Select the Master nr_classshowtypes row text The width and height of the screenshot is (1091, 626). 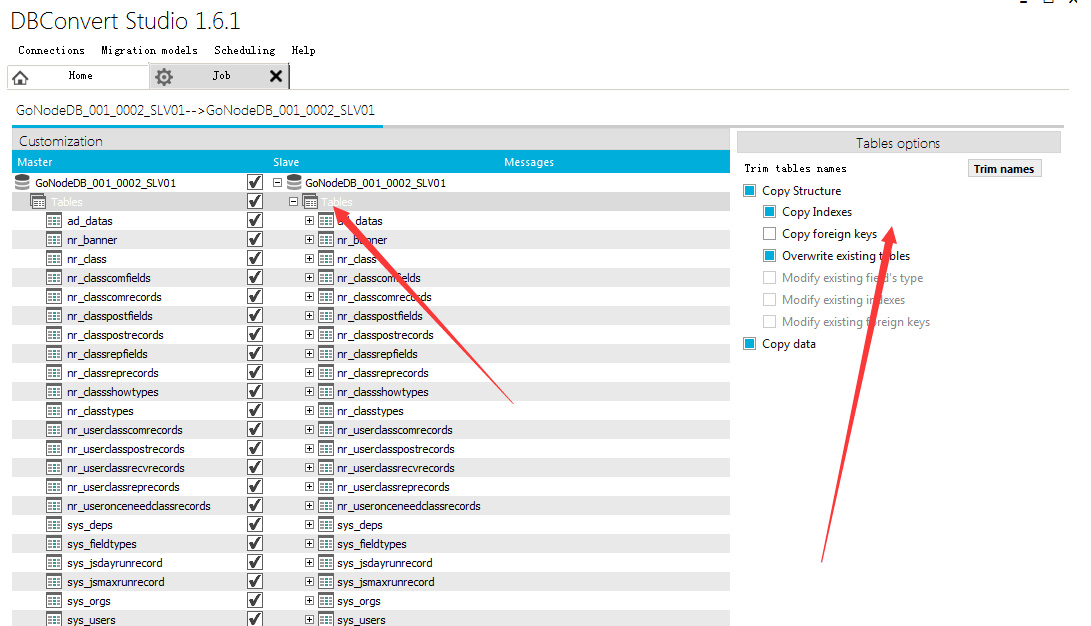coord(113,392)
